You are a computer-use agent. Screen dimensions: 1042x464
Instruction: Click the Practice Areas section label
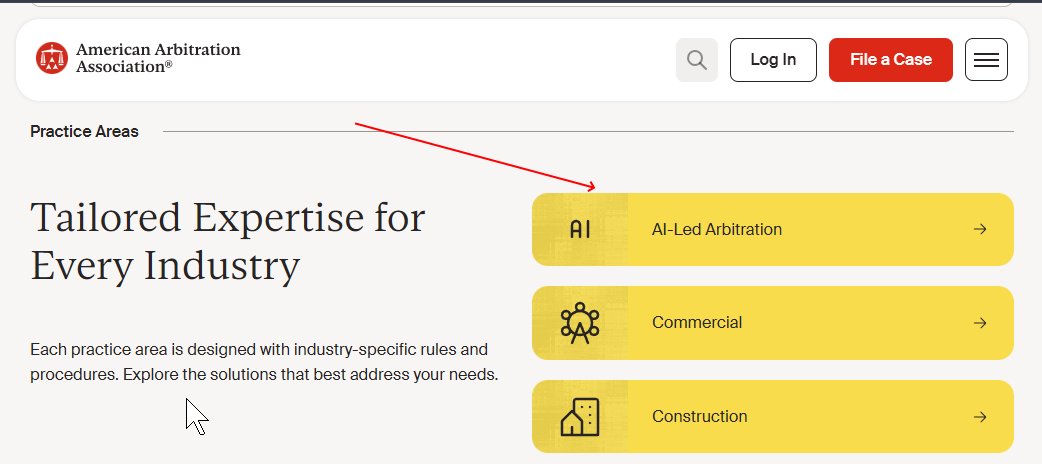coord(84,132)
